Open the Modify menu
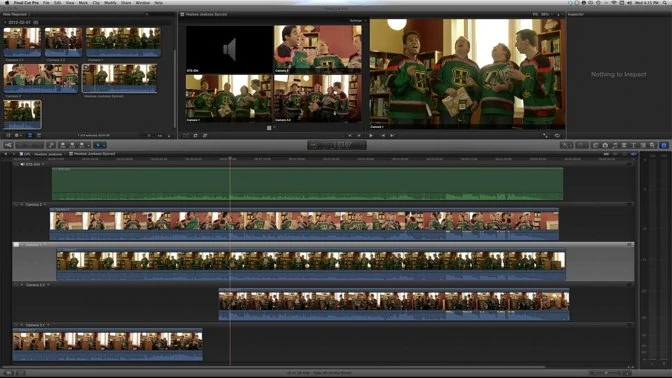672x378 pixels. pos(110,3)
